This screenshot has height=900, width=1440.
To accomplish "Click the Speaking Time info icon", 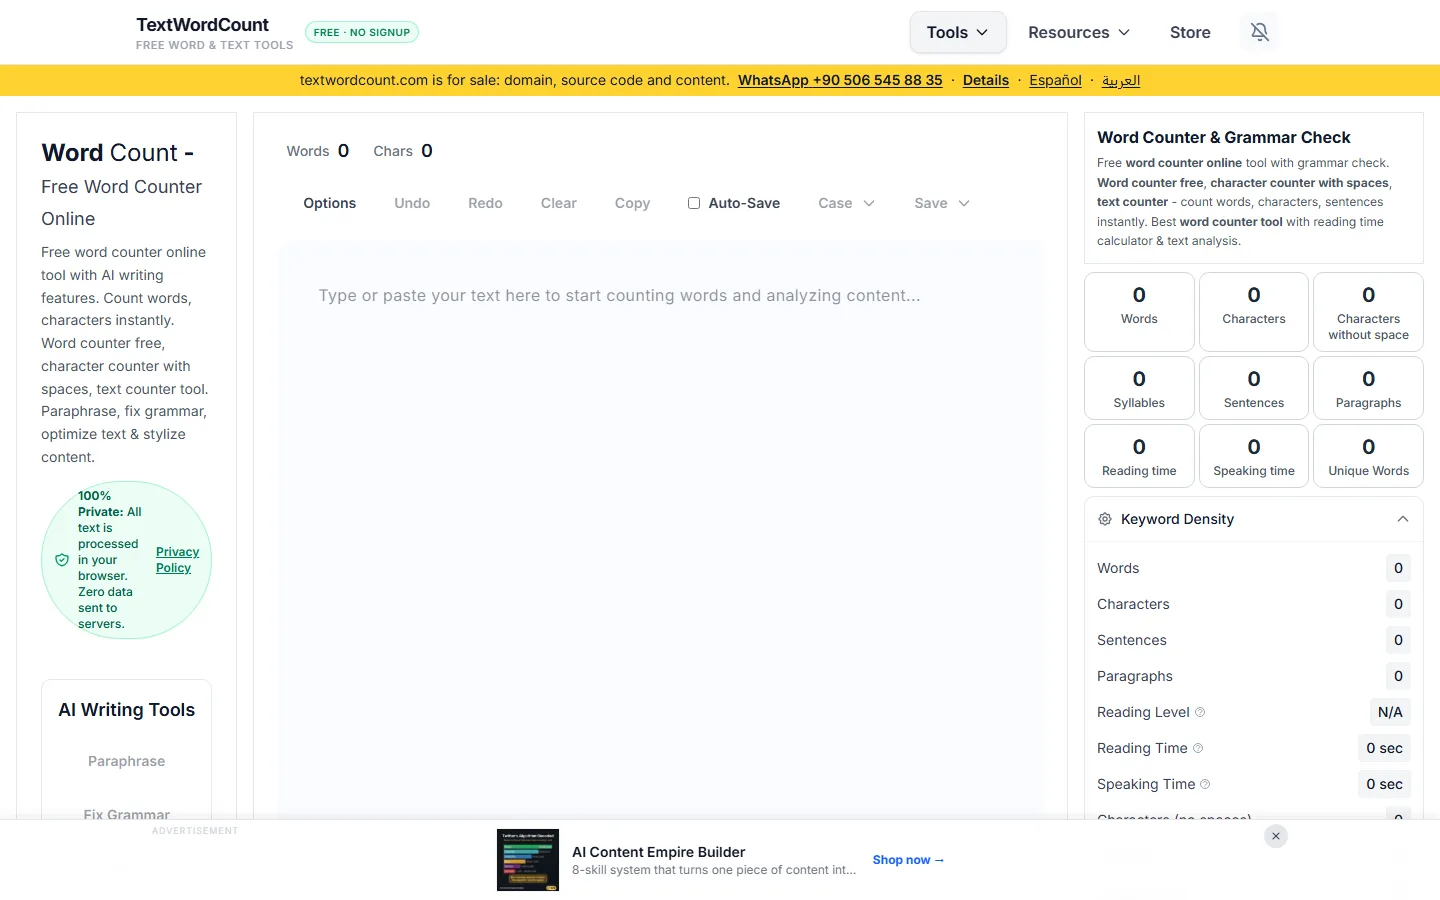I will click(x=1205, y=784).
